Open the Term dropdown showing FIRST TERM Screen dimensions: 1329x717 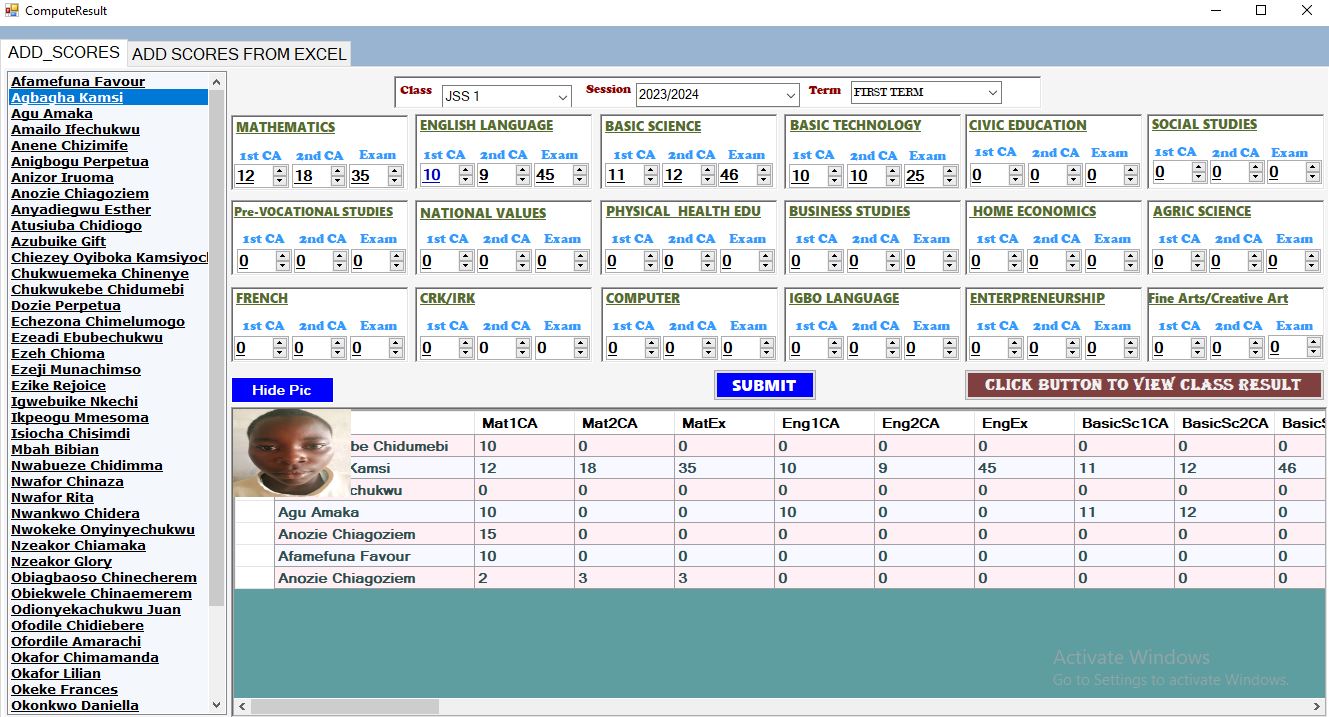926,92
